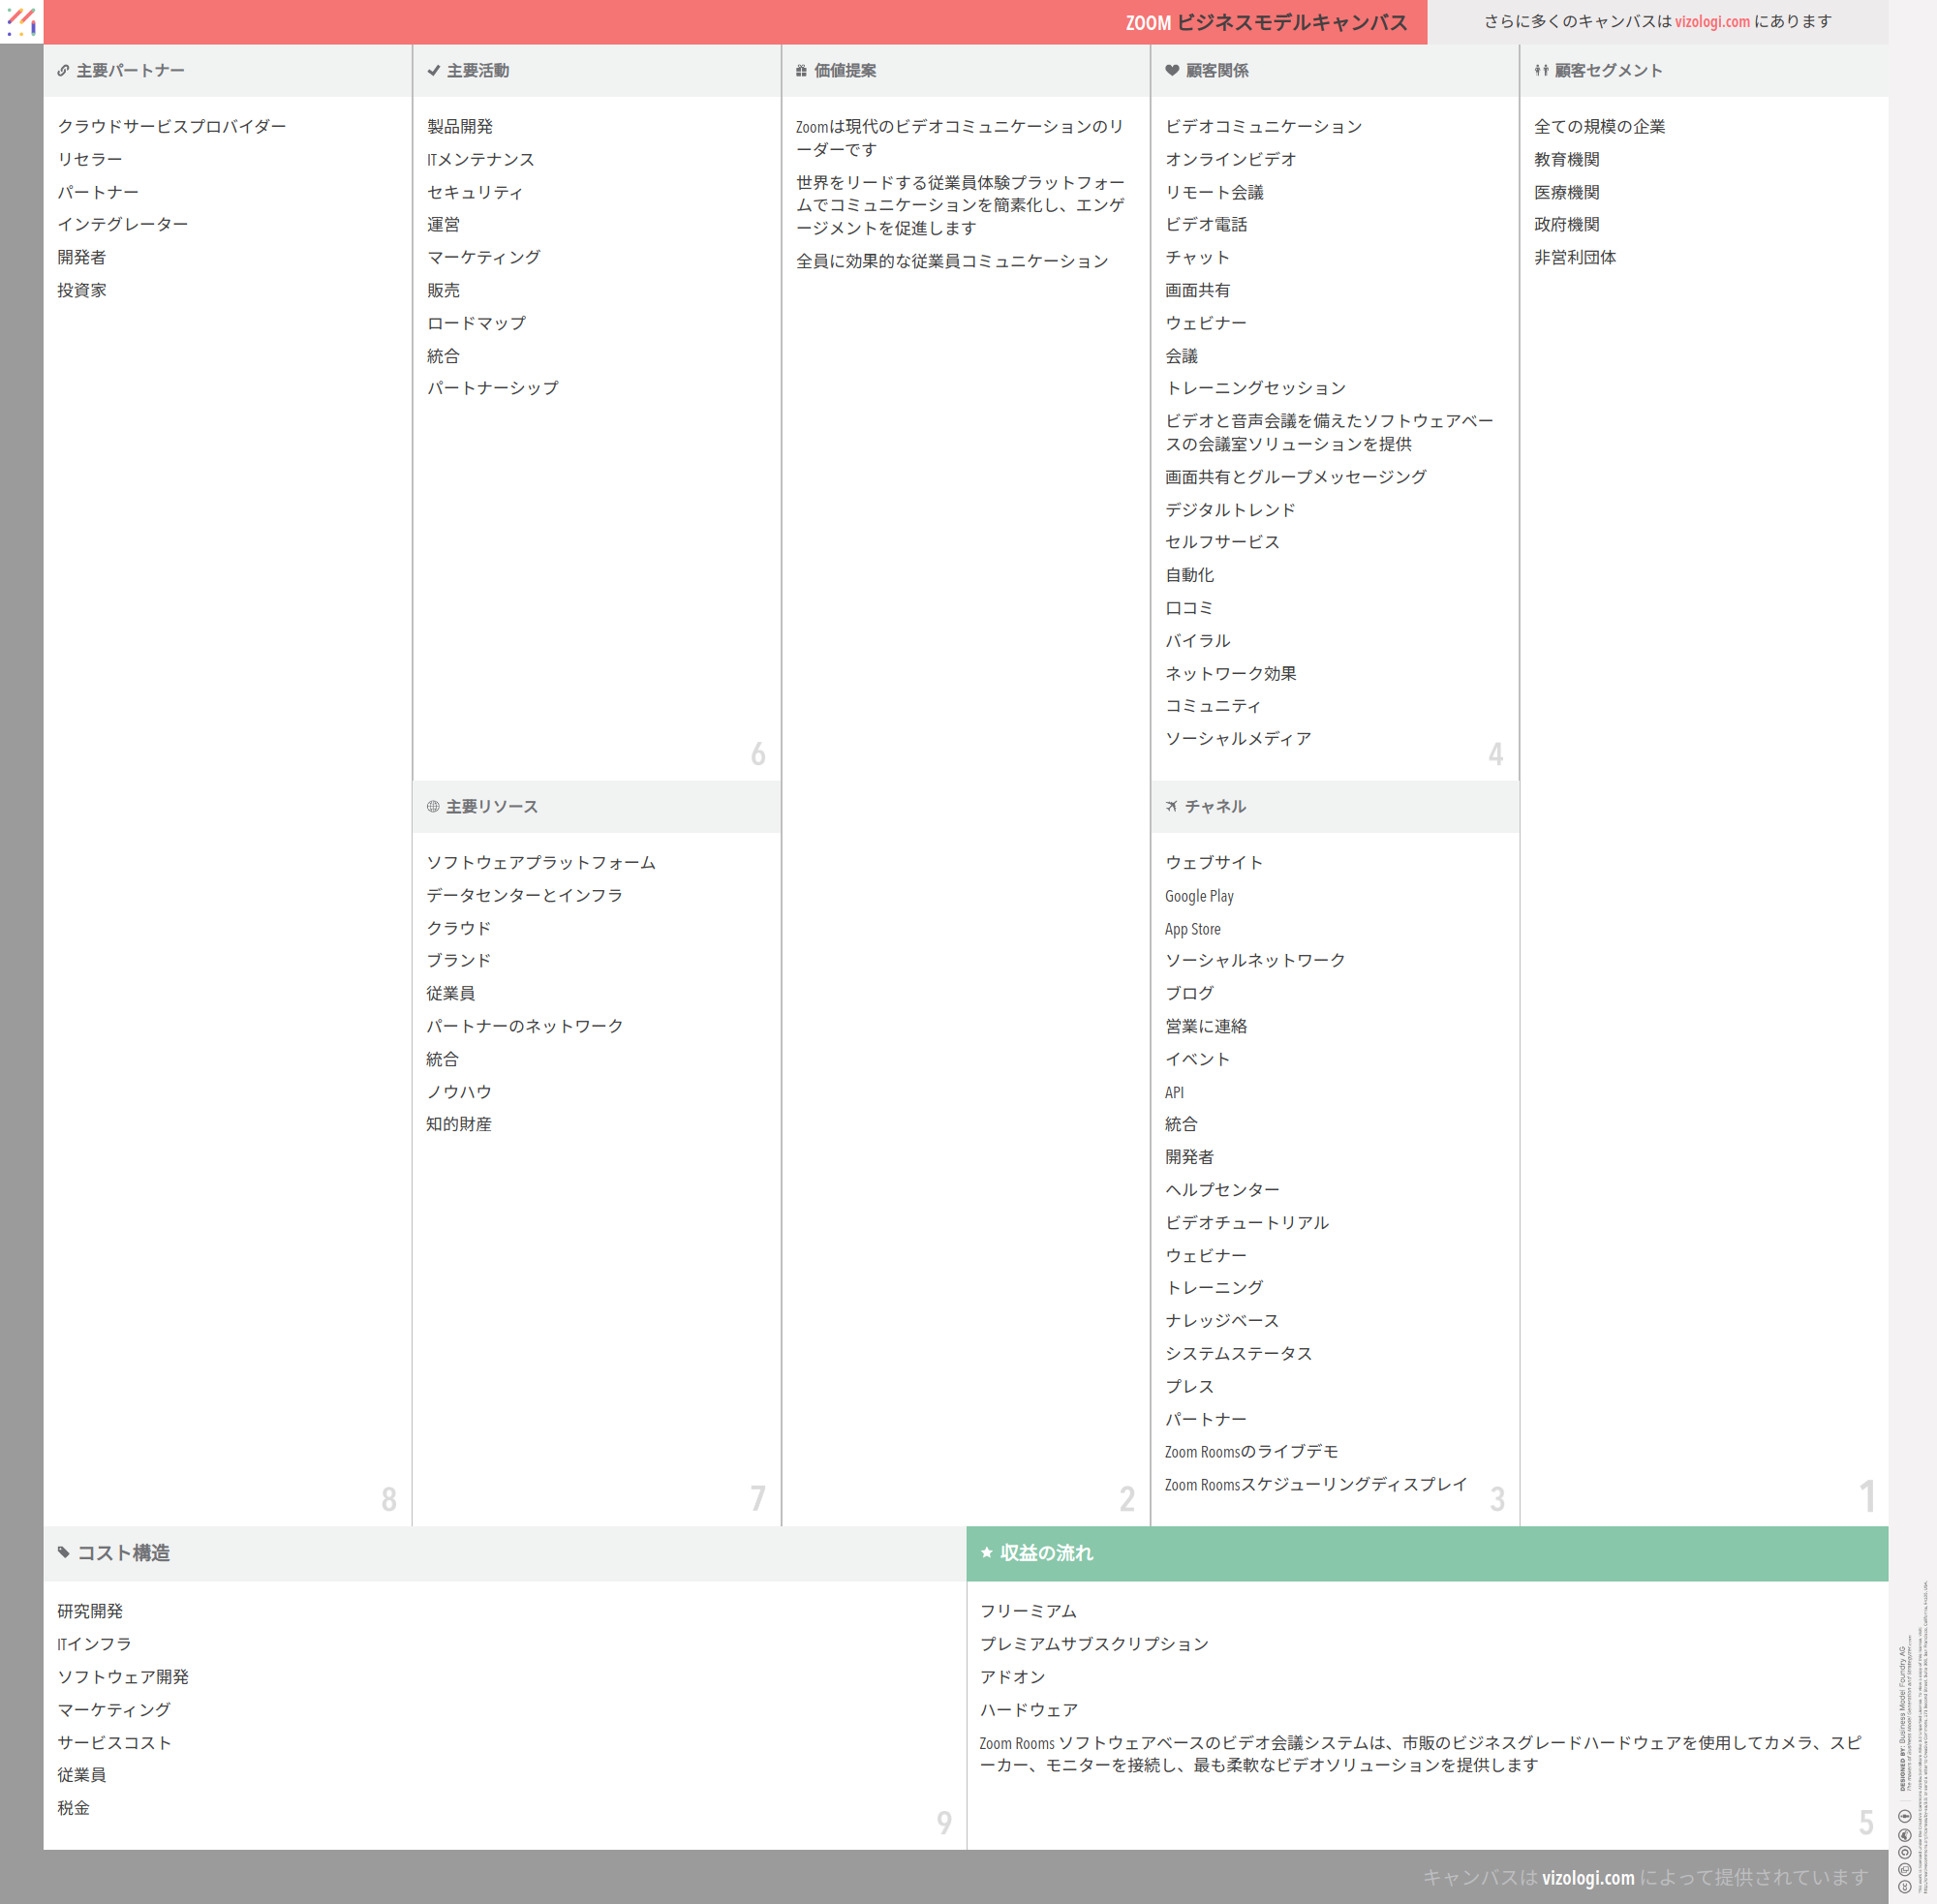Click the フリーミアム revenue item
The height and width of the screenshot is (1904, 1937).
pos(1027,1611)
